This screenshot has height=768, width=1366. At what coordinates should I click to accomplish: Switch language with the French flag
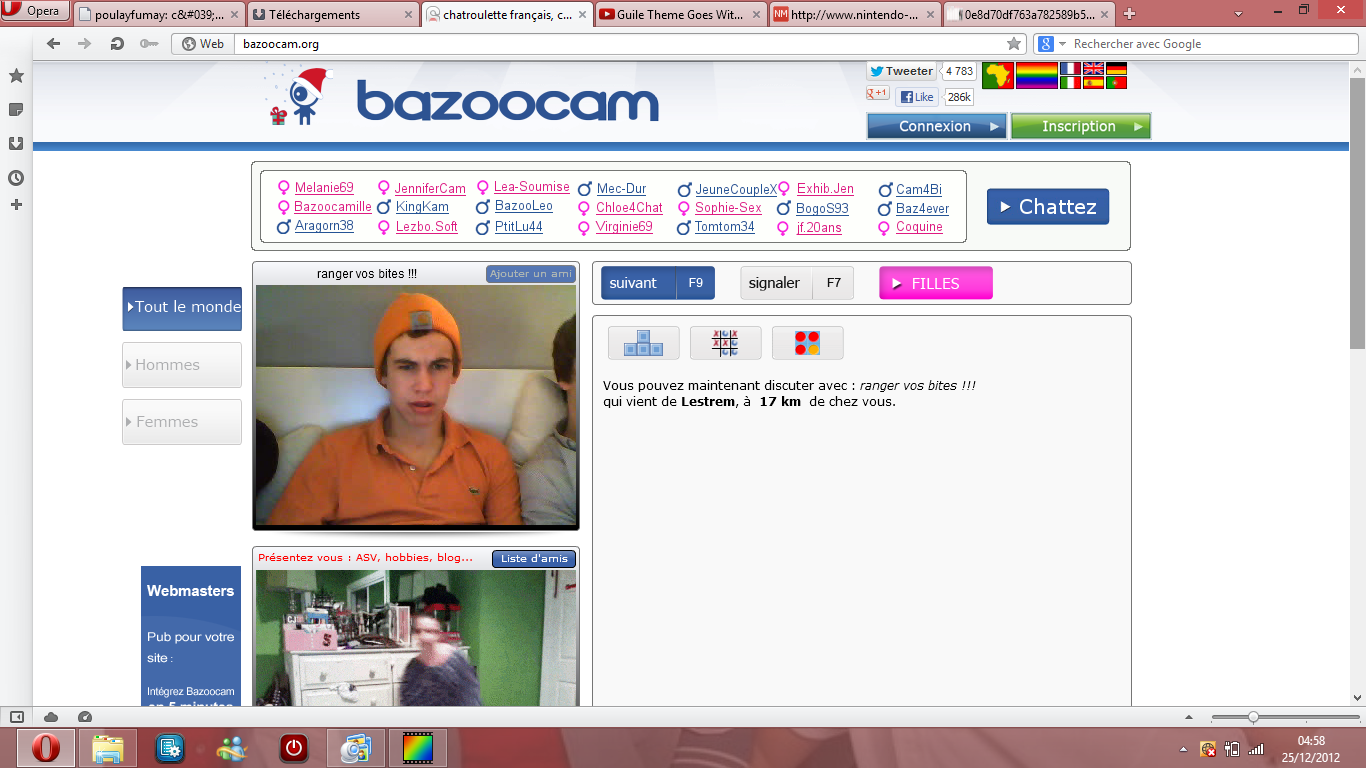pyautogui.click(x=1071, y=69)
